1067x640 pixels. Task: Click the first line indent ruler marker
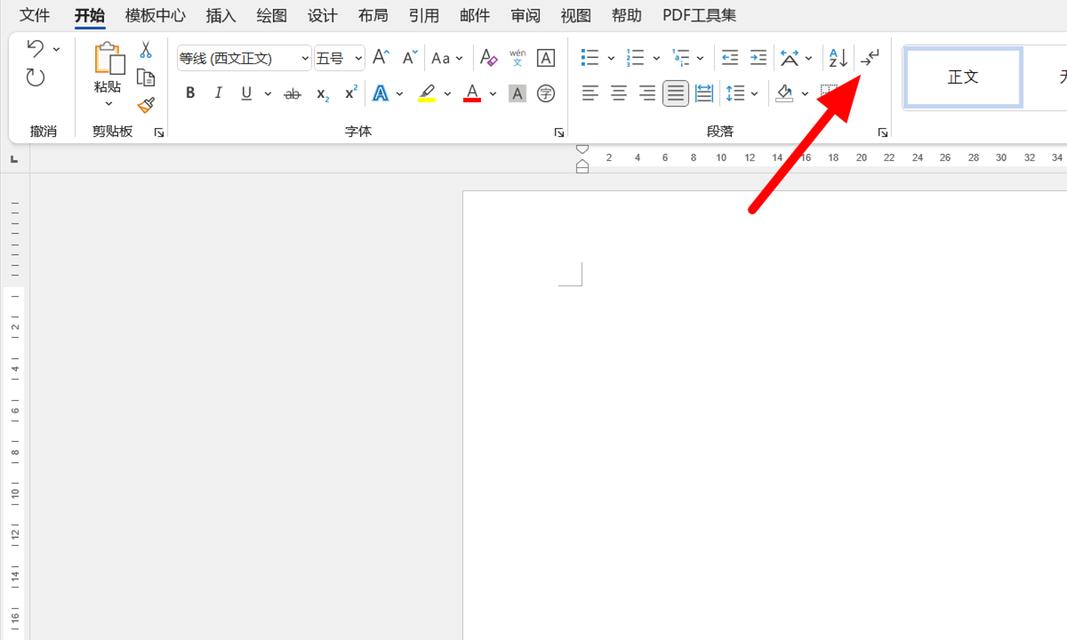pos(582,149)
